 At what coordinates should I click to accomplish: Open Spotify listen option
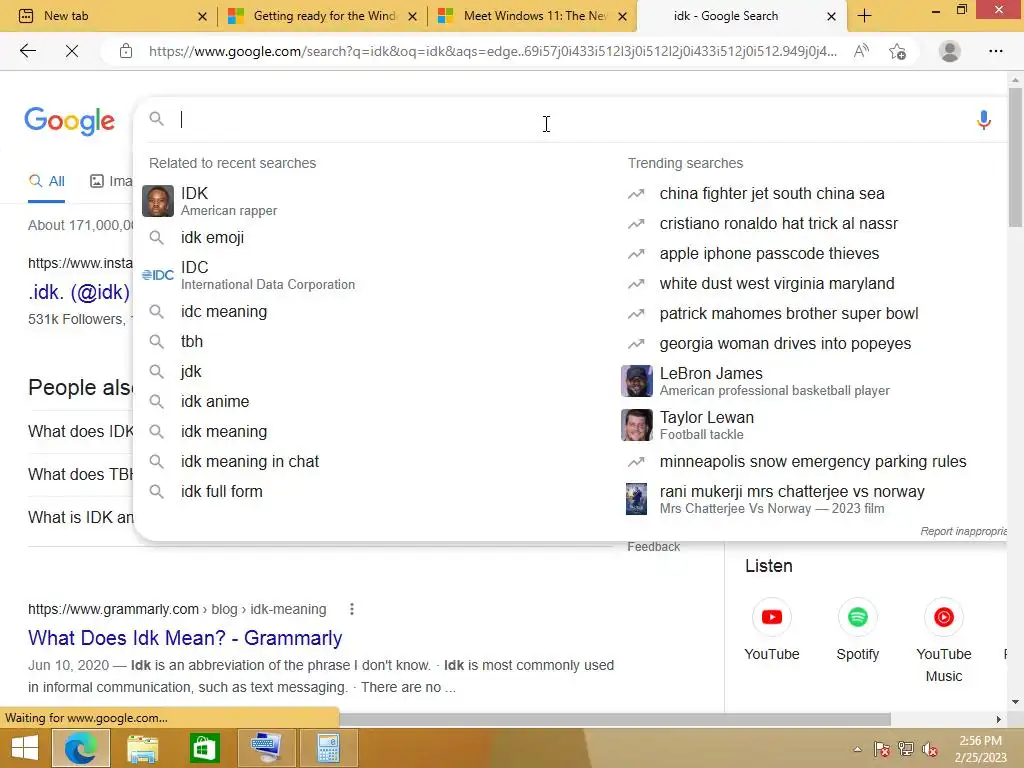(857, 630)
